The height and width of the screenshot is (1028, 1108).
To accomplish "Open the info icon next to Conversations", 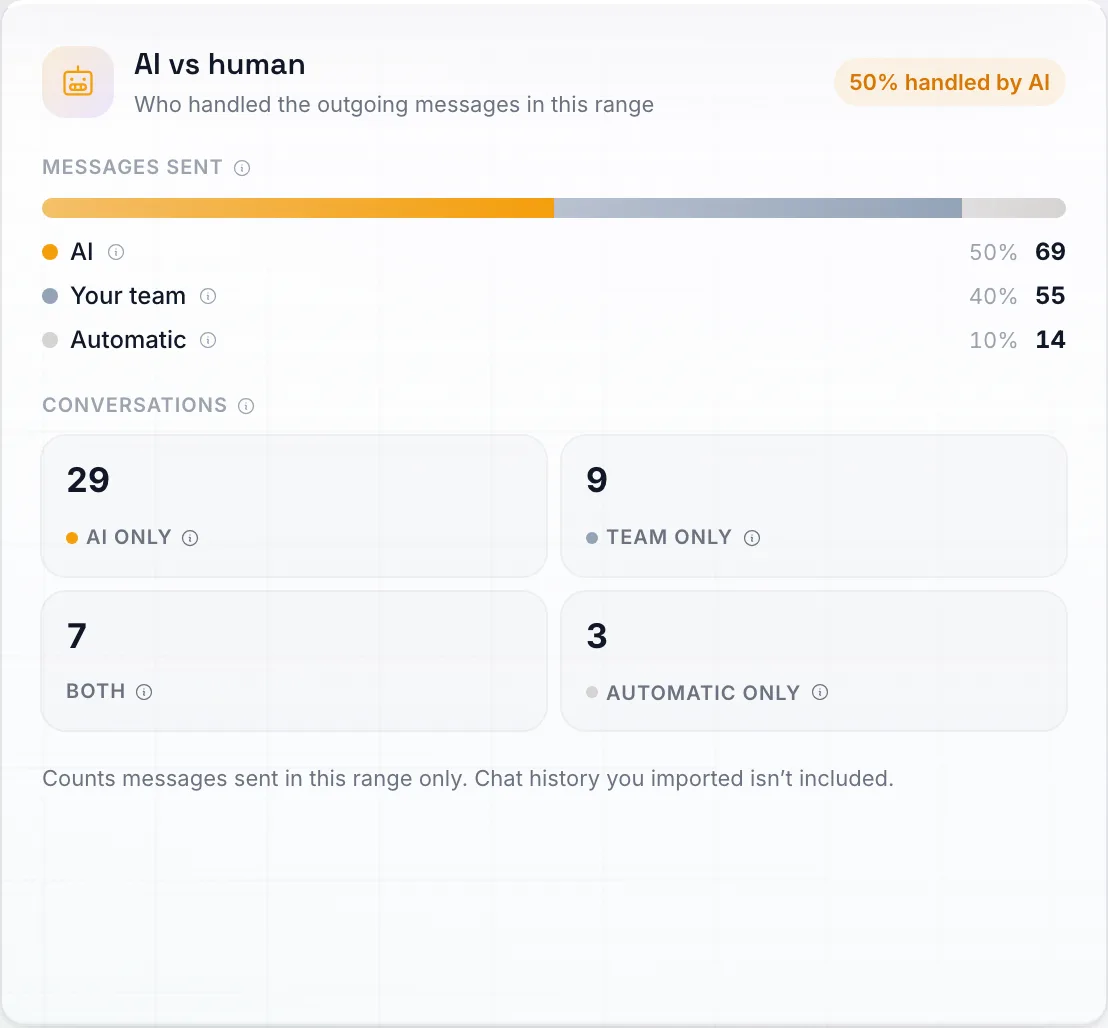I will click(246, 406).
